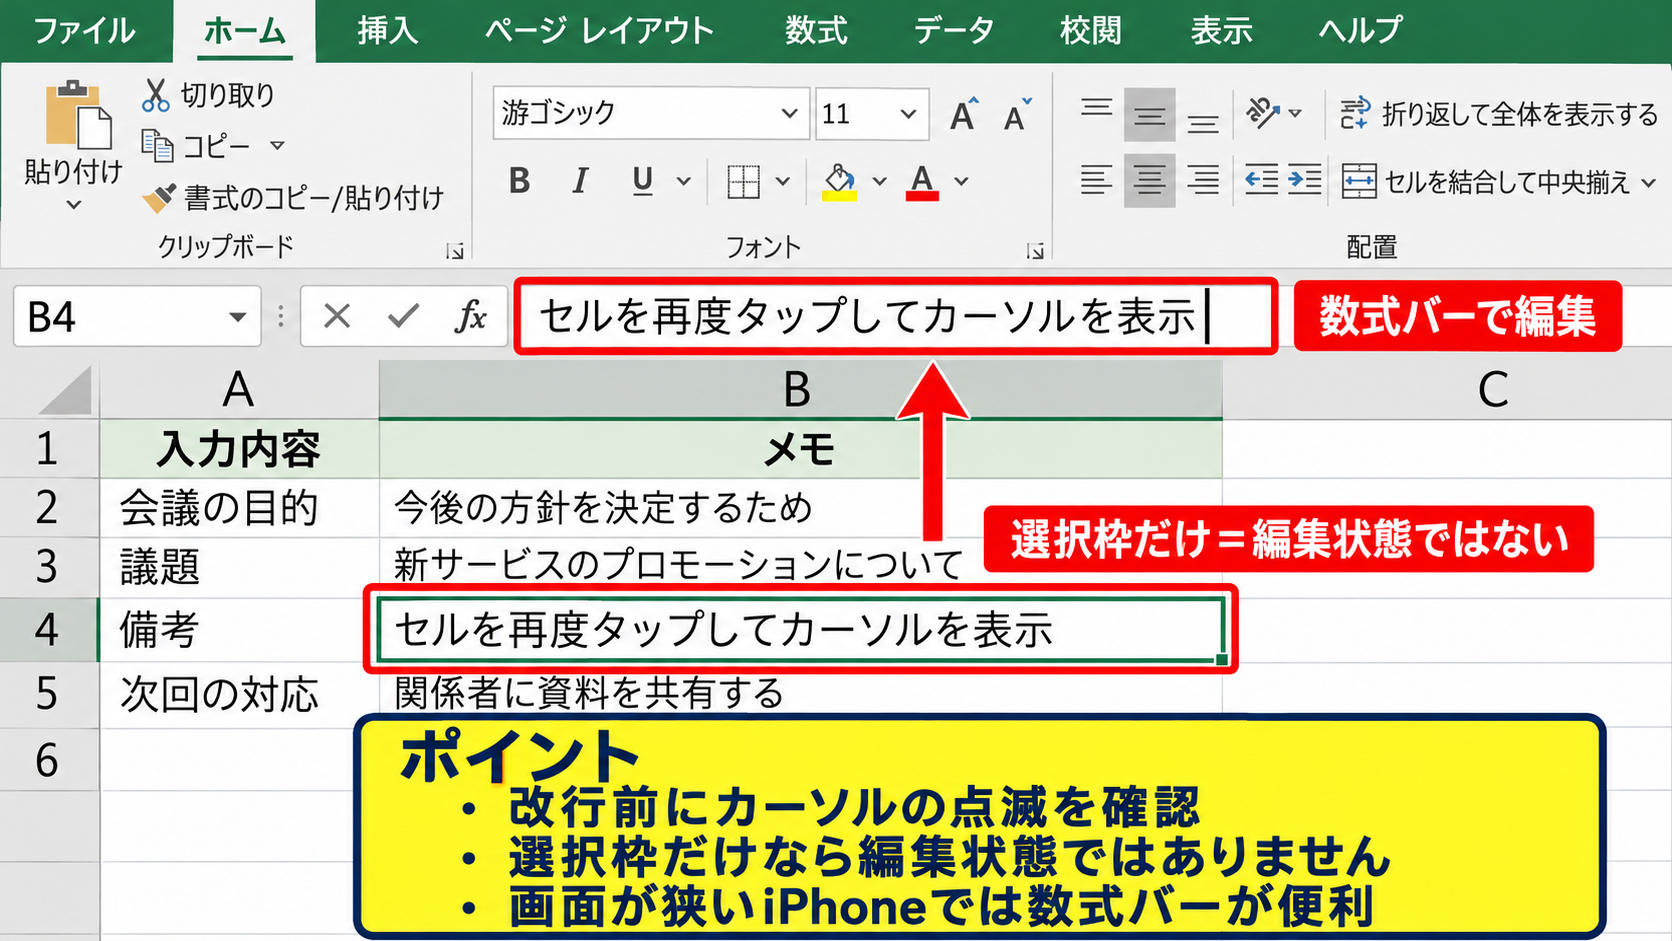Click the borders grid icon

(x=743, y=182)
